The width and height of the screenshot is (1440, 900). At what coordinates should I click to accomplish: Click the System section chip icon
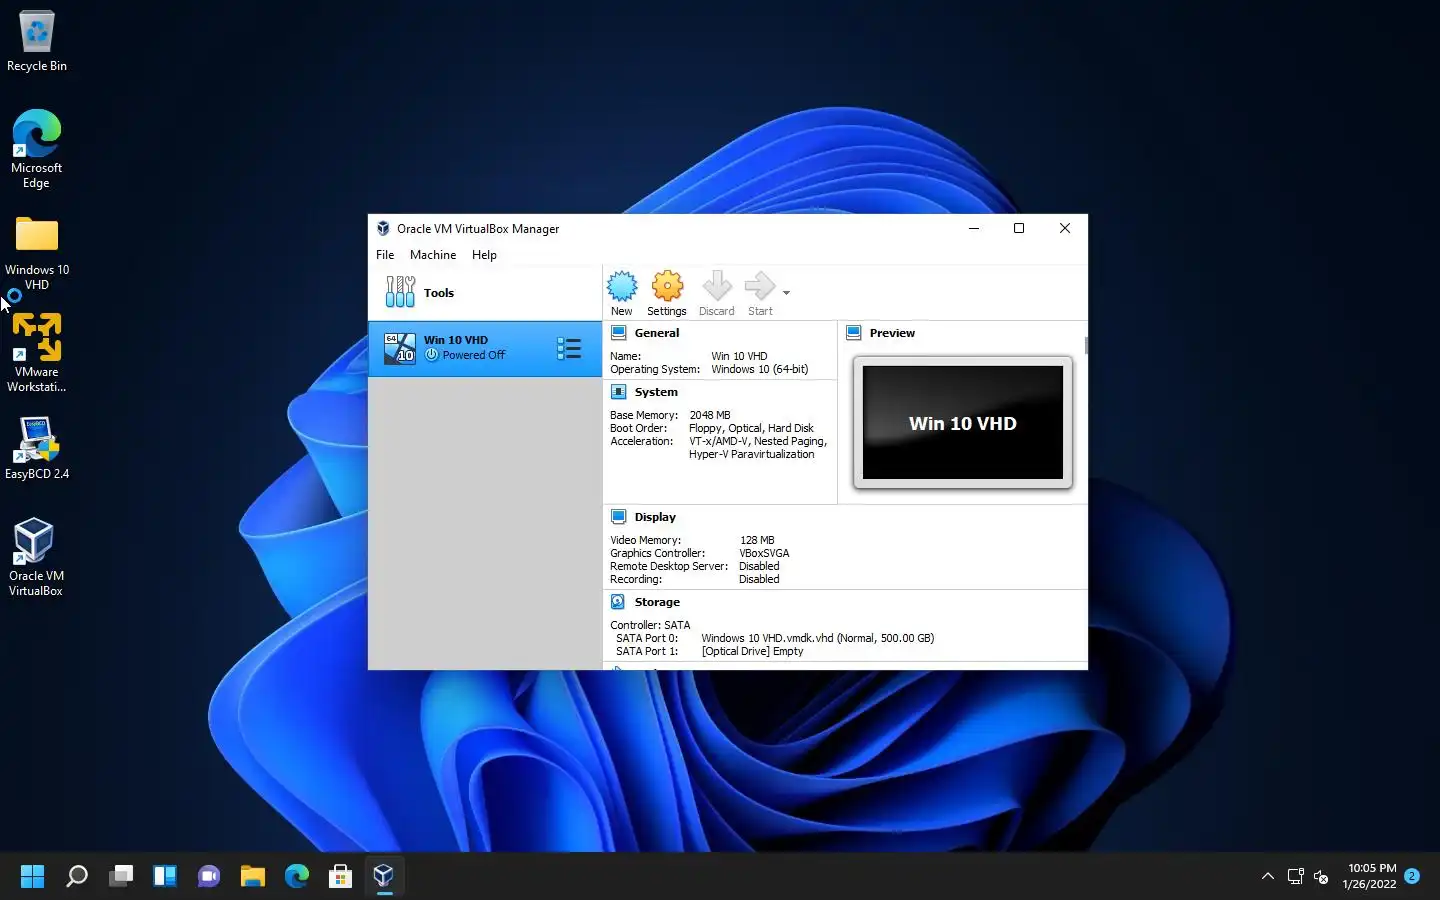tap(618, 392)
